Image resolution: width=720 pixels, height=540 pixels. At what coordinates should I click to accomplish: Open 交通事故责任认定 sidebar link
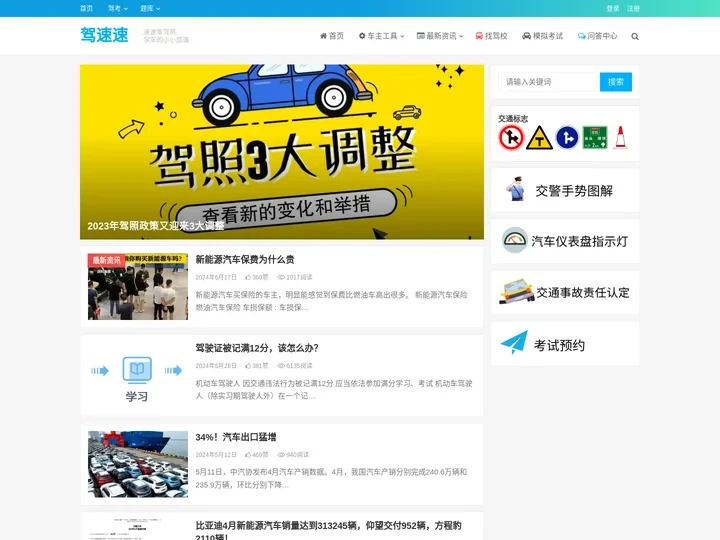pyautogui.click(x=565, y=292)
